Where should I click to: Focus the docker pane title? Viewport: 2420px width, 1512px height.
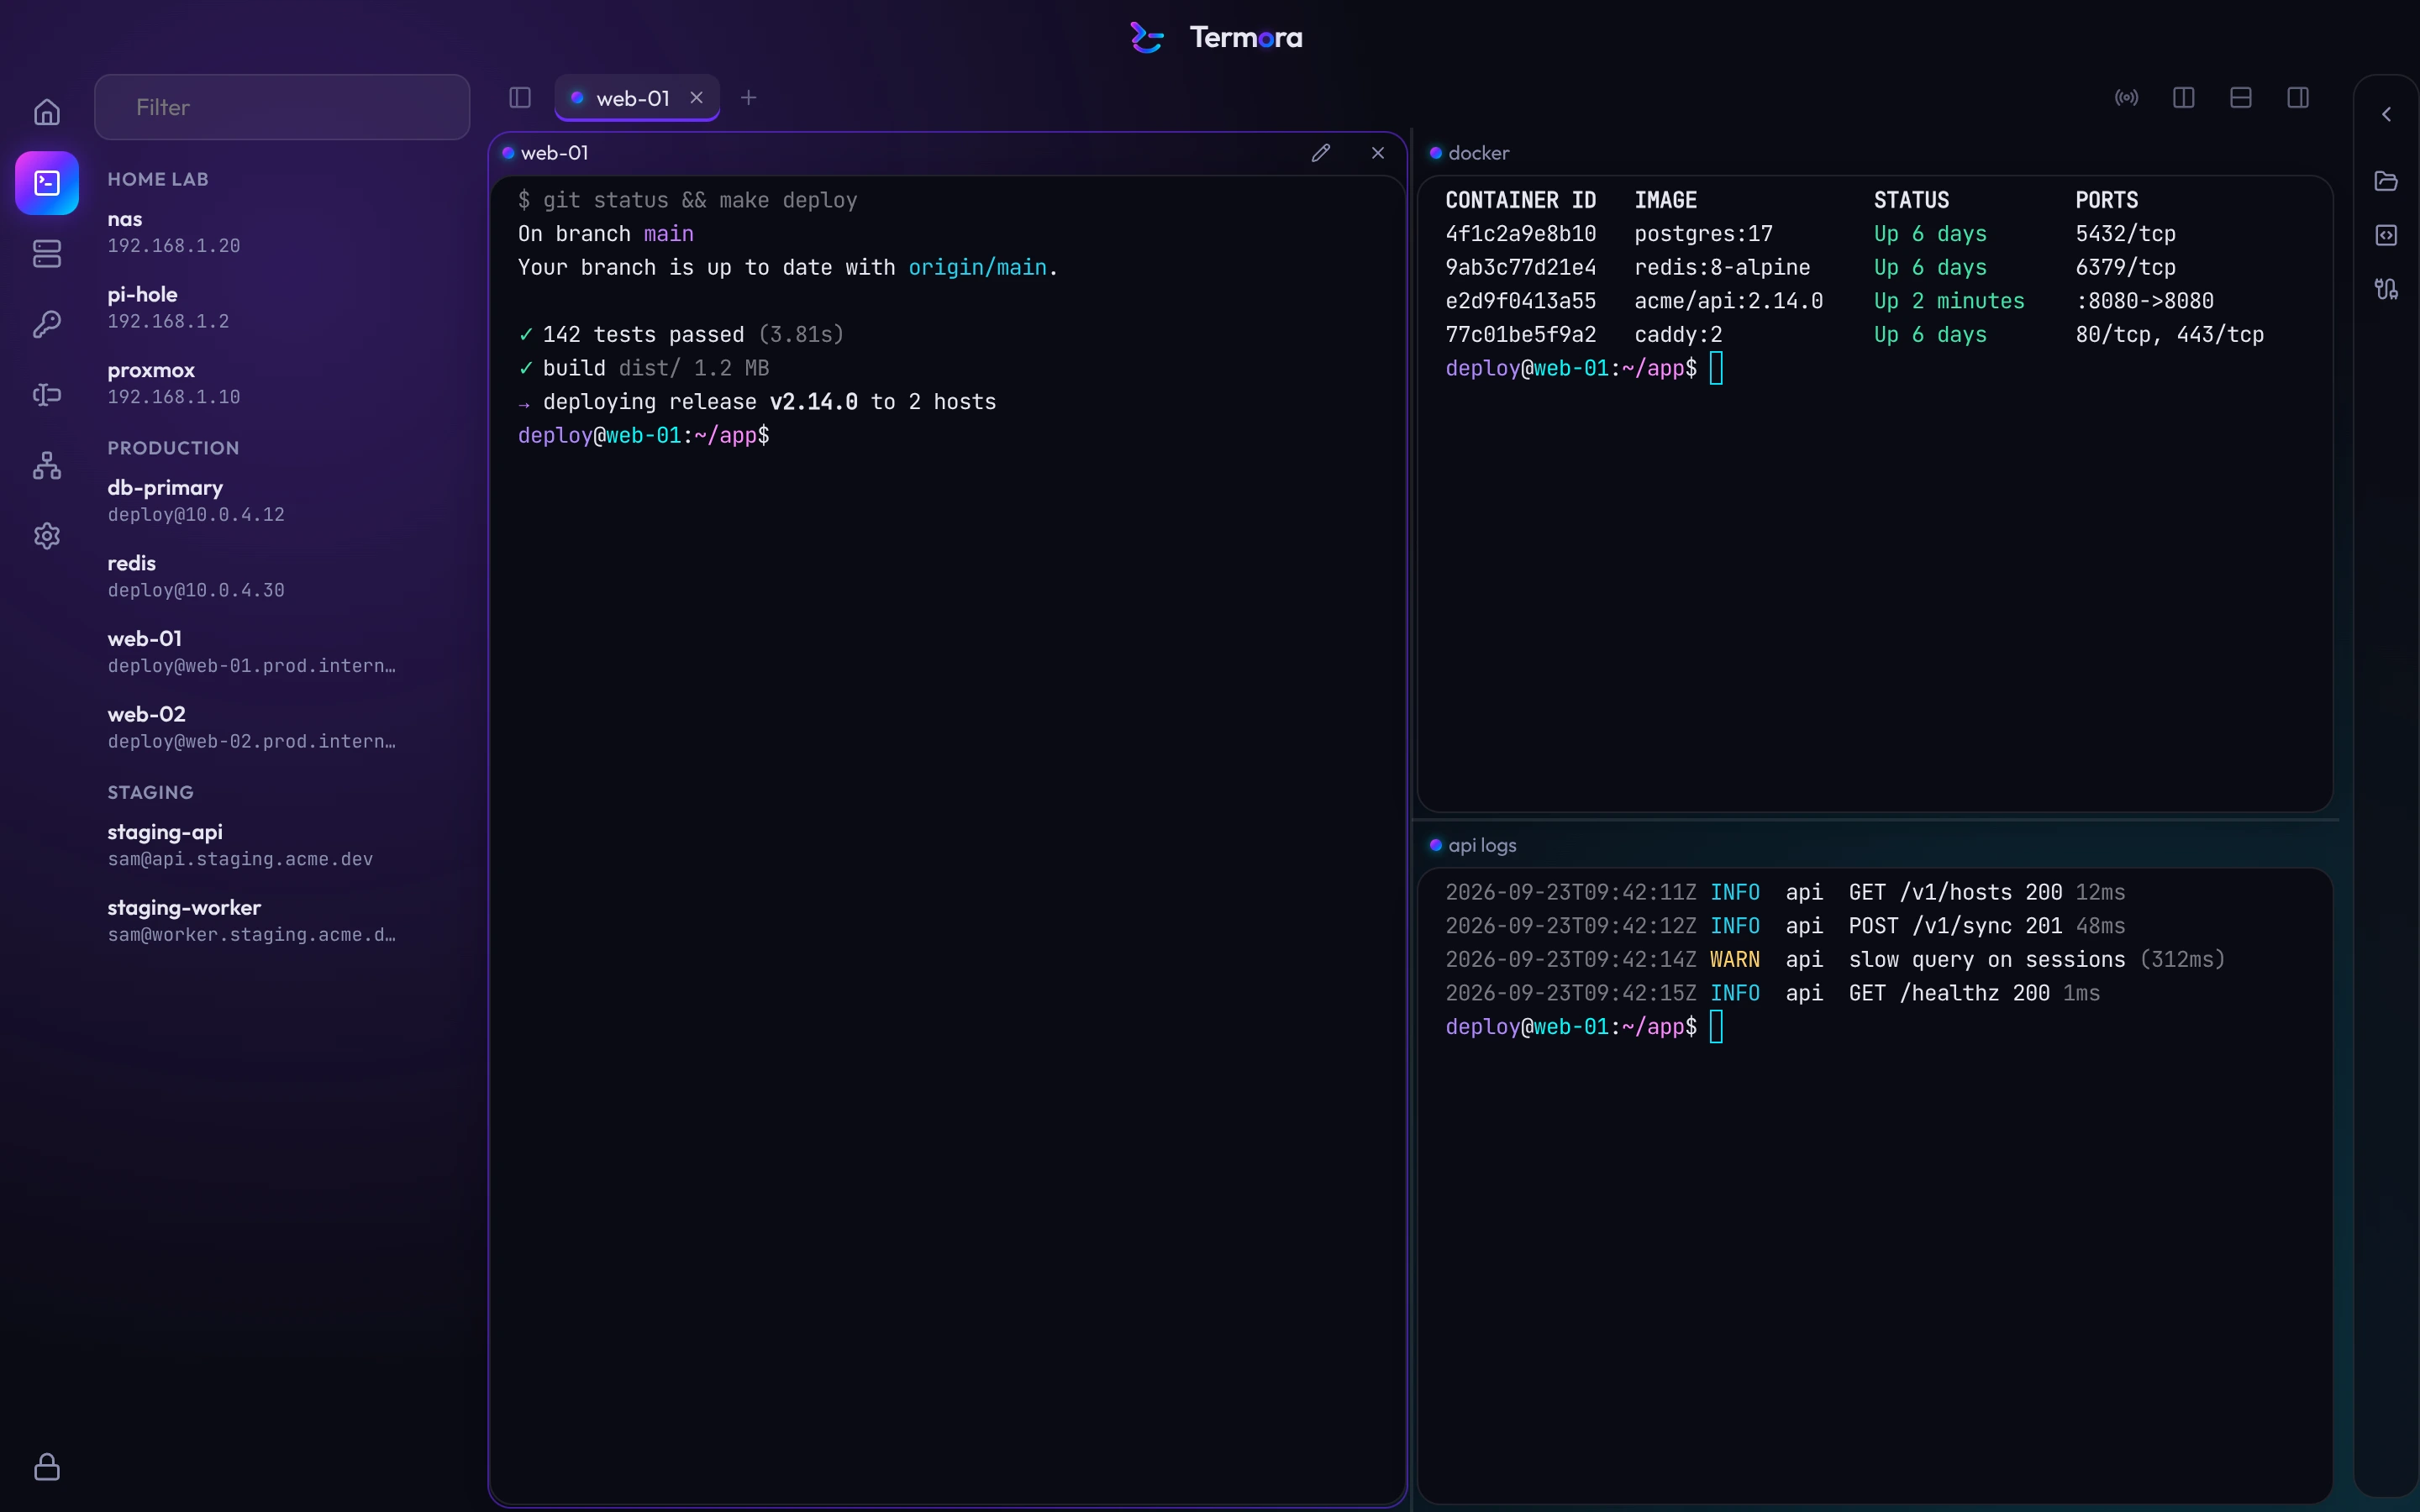click(x=1478, y=153)
